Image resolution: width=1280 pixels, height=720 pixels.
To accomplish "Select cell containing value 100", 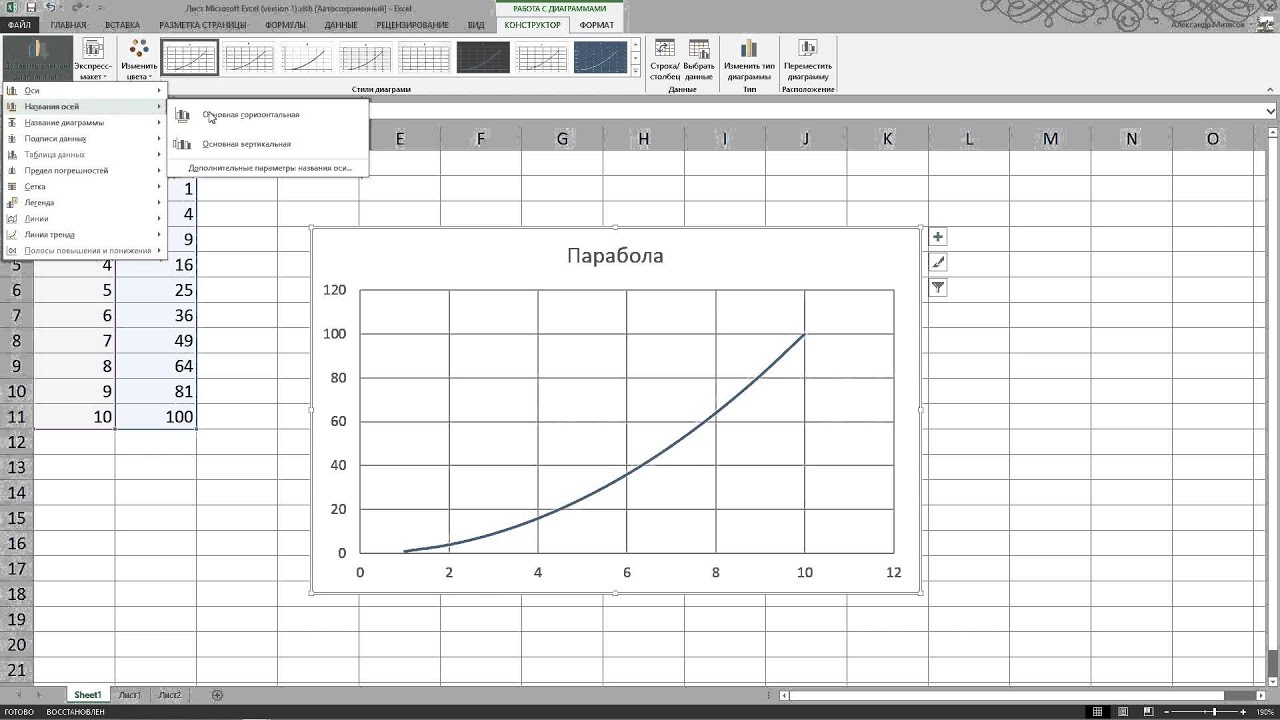I will [x=156, y=417].
